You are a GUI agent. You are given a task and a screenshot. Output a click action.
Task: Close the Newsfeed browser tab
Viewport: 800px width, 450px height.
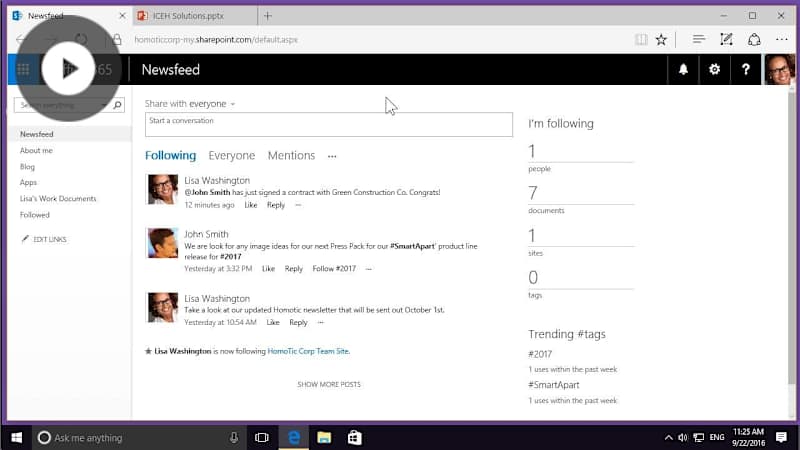click(x=122, y=16)
